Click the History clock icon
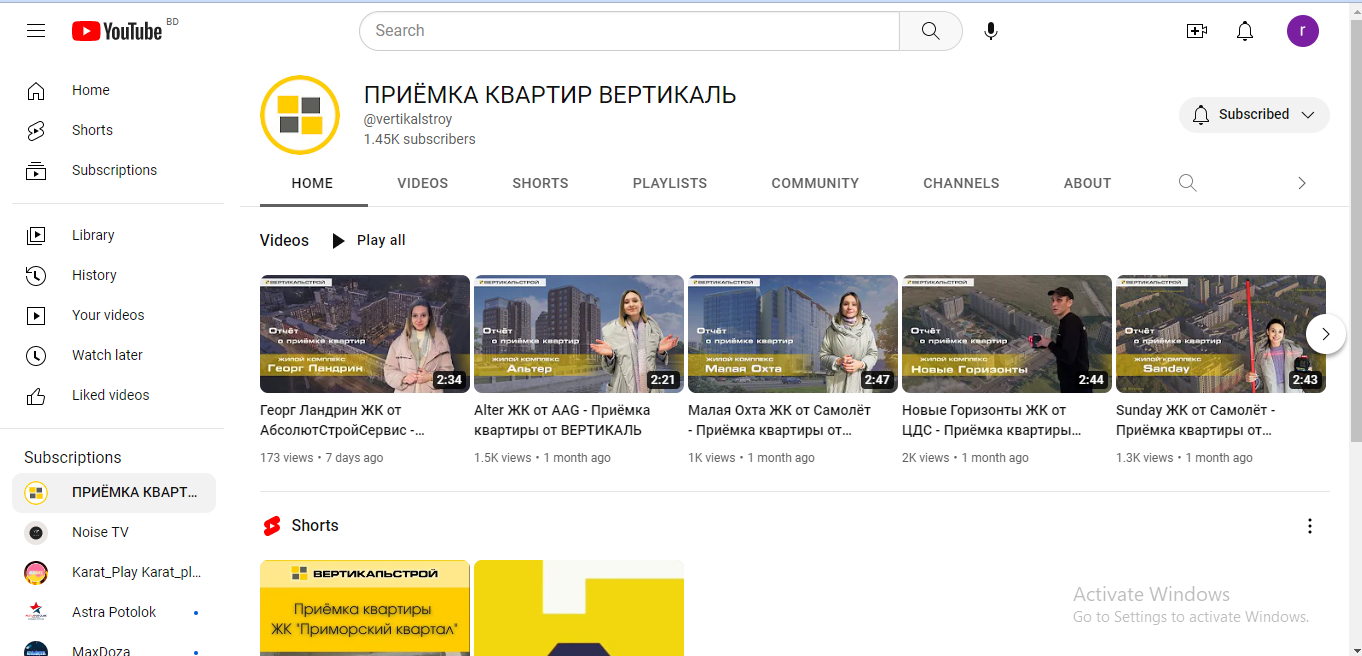1362x656 pixels. [36, 276]
